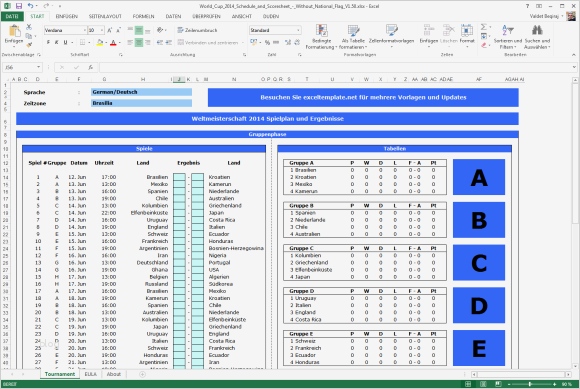Open the Fill down icon in Bearbeiten
Viewport: 580px width, 389px height.
pos(483,36)
